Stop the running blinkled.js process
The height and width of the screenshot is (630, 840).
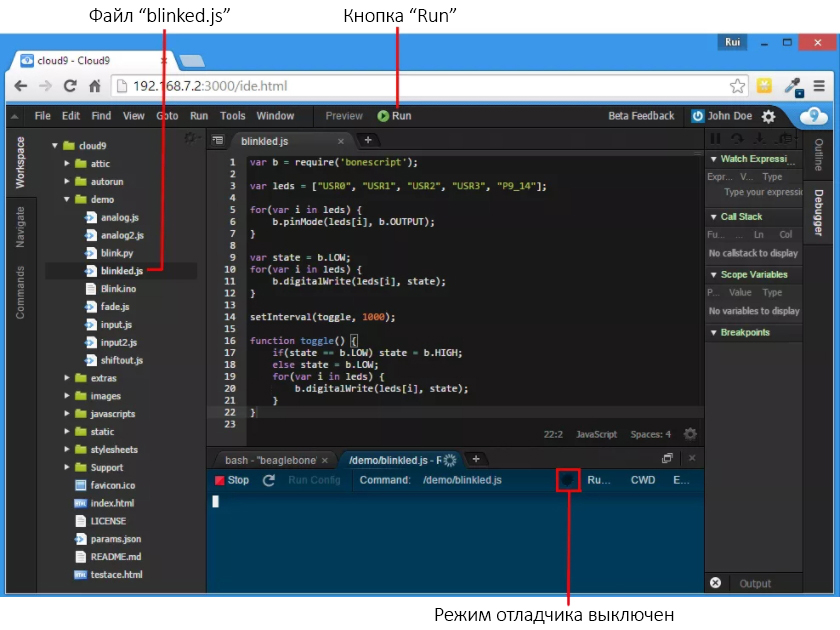(231, 481)
